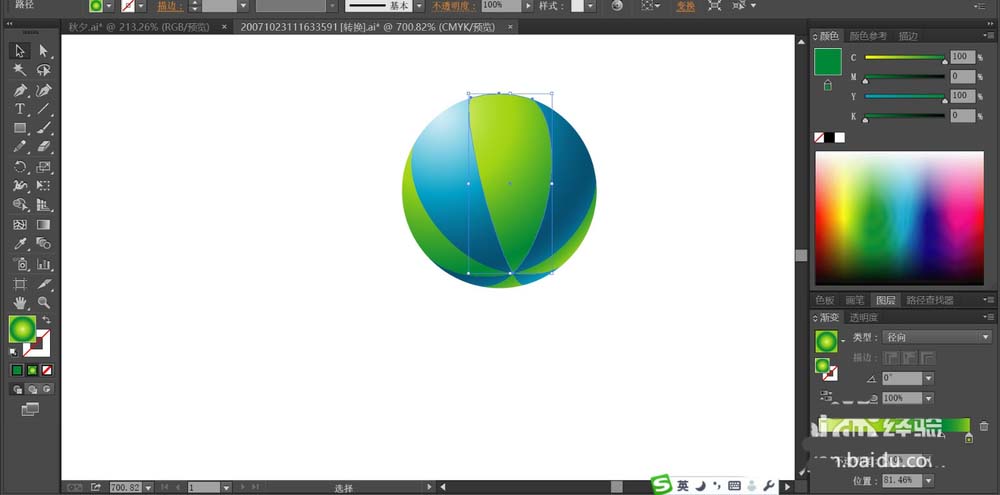1000x495 pixels.
Task: Select the Magic Wand tool
Action: 20,70
